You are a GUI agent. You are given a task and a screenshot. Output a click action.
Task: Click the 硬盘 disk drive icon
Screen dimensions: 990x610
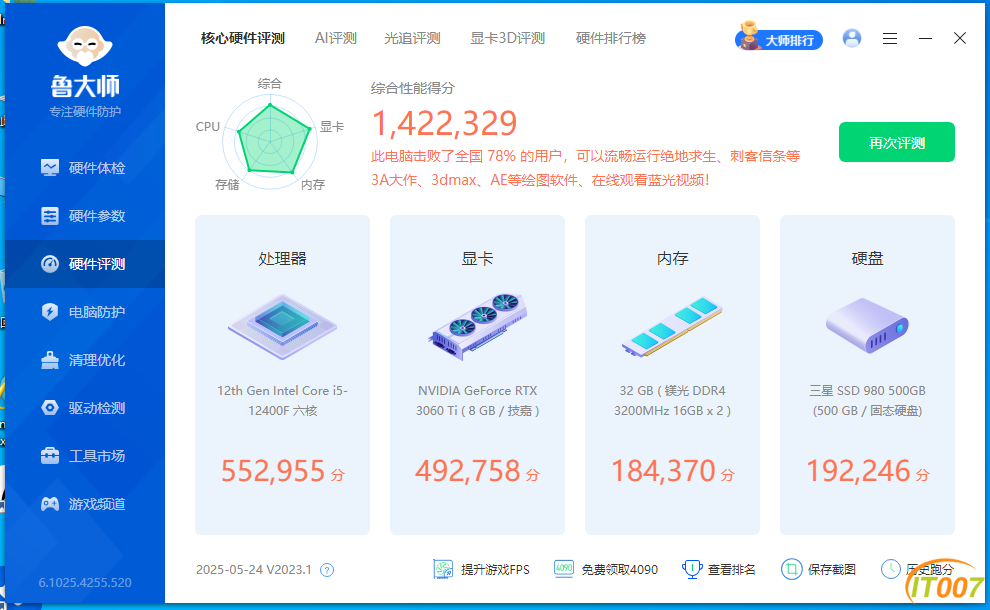click(867, 326)
